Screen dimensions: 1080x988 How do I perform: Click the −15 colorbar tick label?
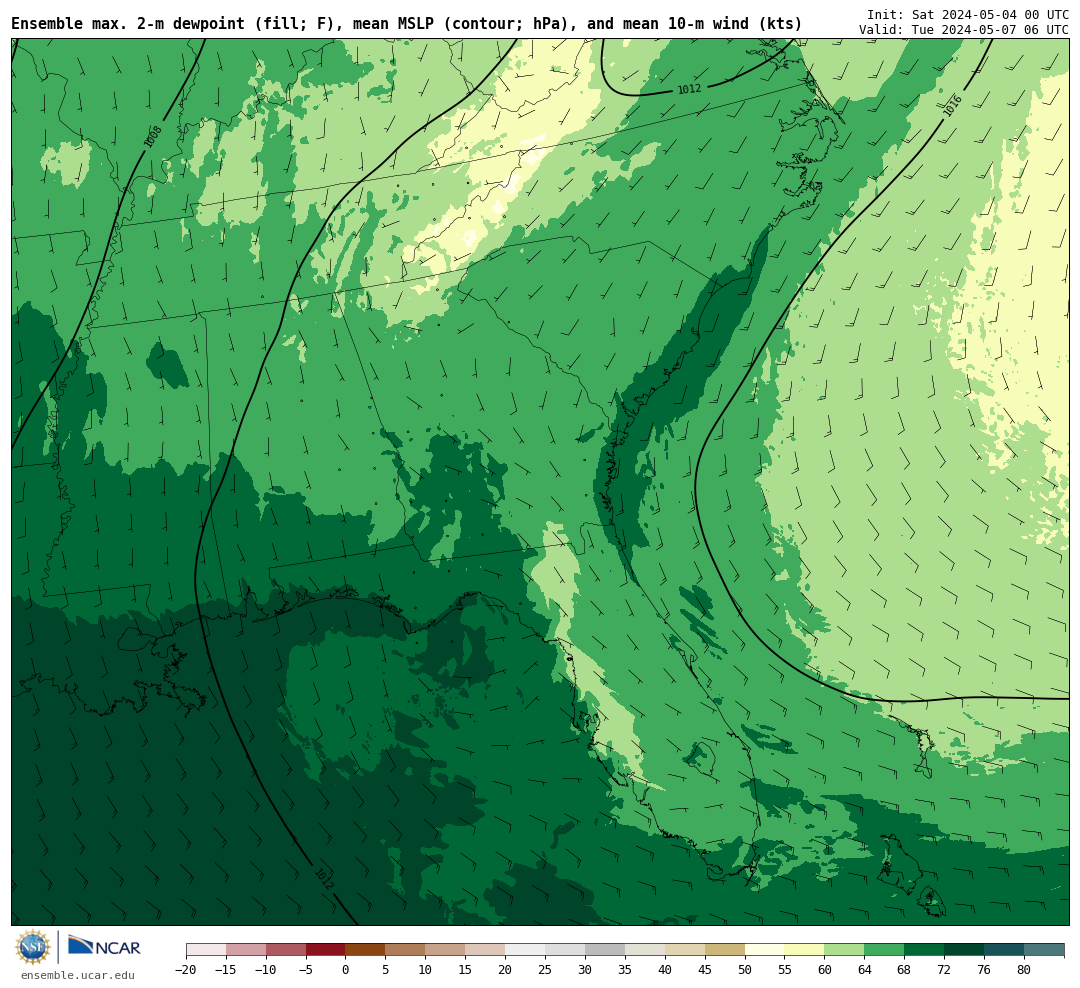point(226,969)
